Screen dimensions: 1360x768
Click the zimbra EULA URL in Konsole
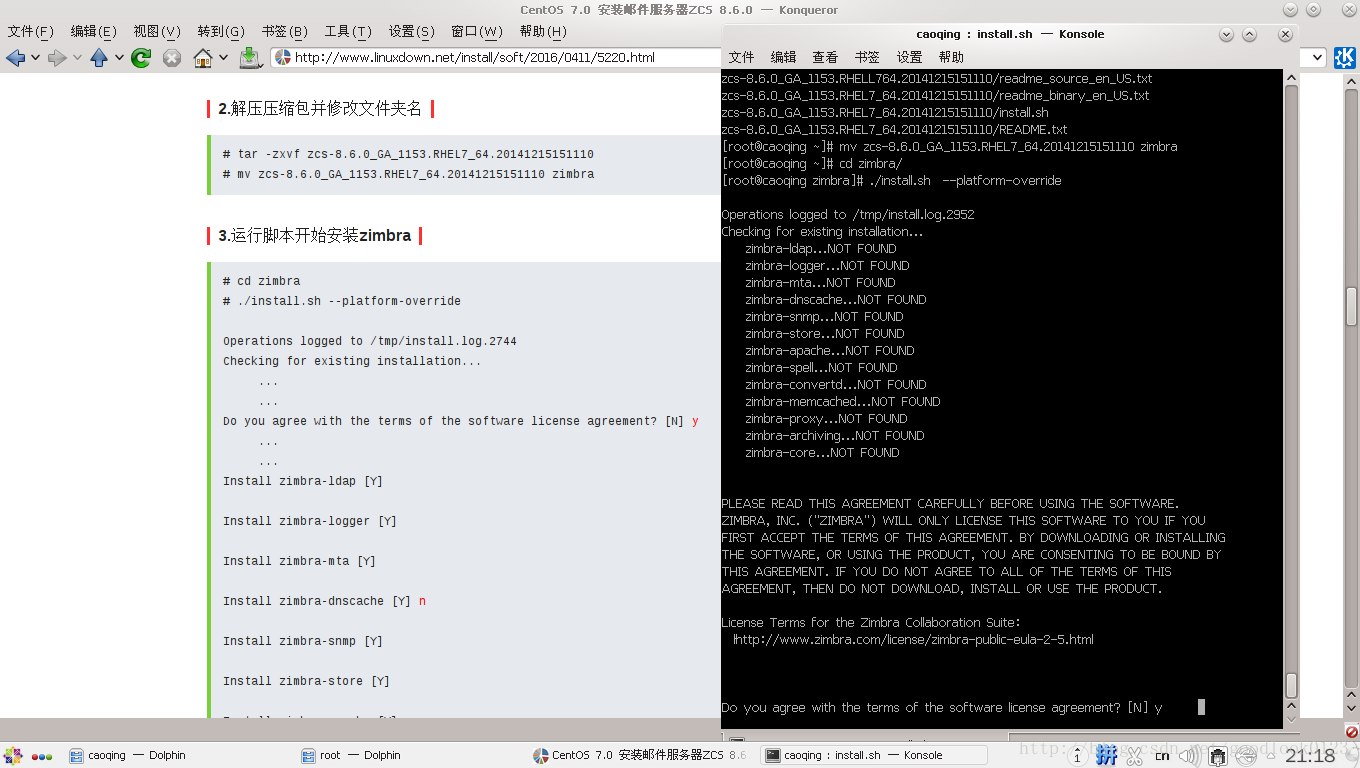click(x=914, y=639)
